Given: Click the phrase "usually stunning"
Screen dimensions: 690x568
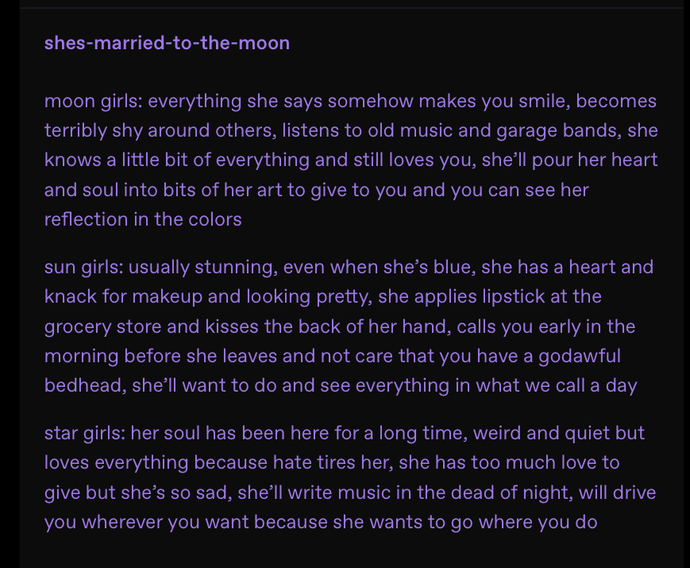Looking at the screenshot, I should point(201,268).
